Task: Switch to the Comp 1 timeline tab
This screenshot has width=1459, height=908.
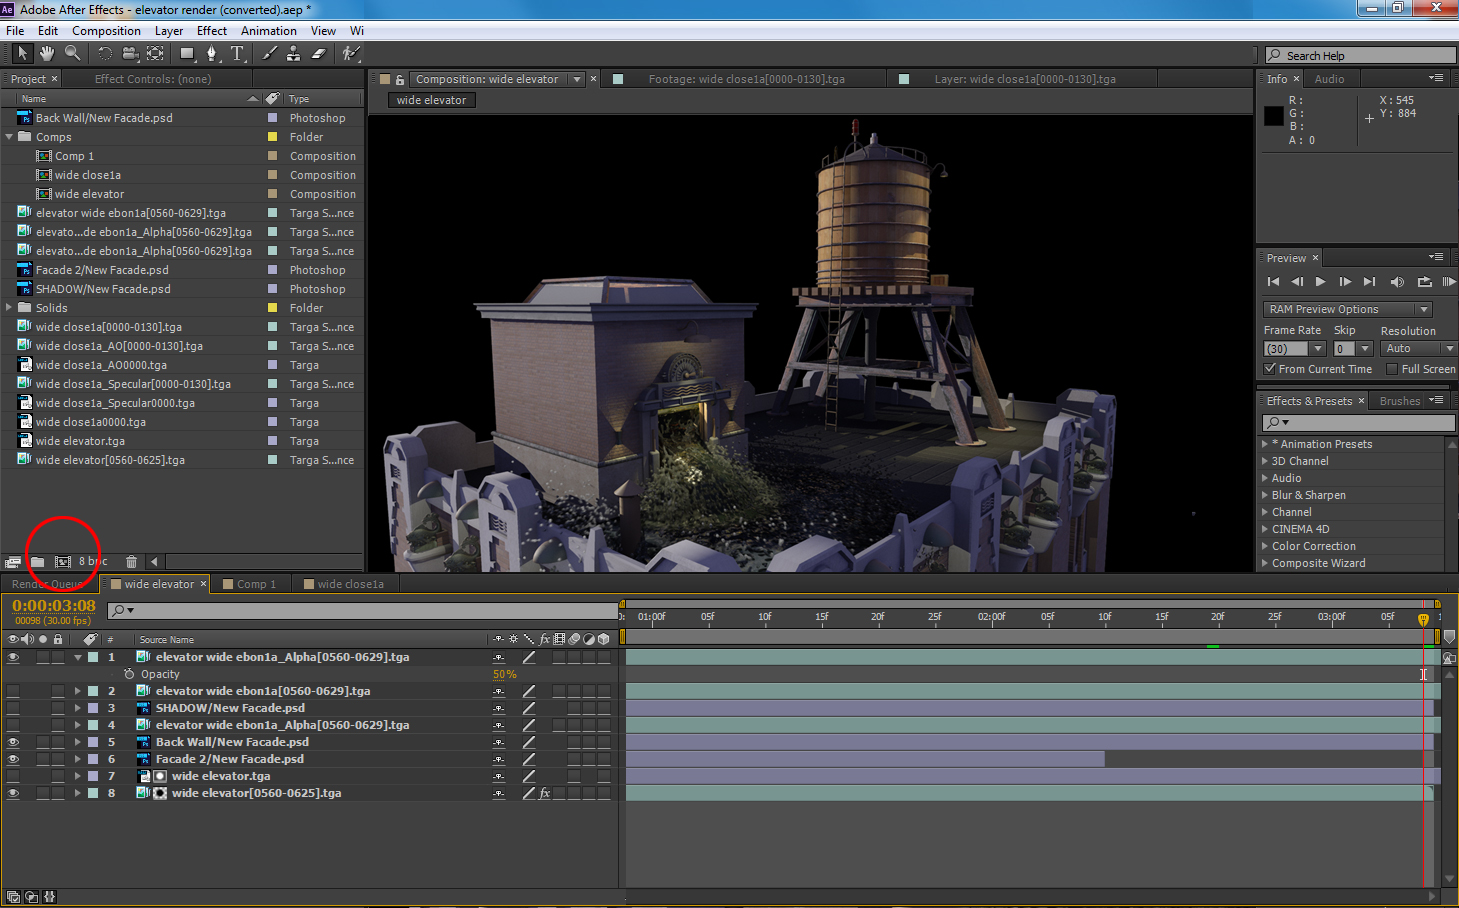Action: (255, 584)
